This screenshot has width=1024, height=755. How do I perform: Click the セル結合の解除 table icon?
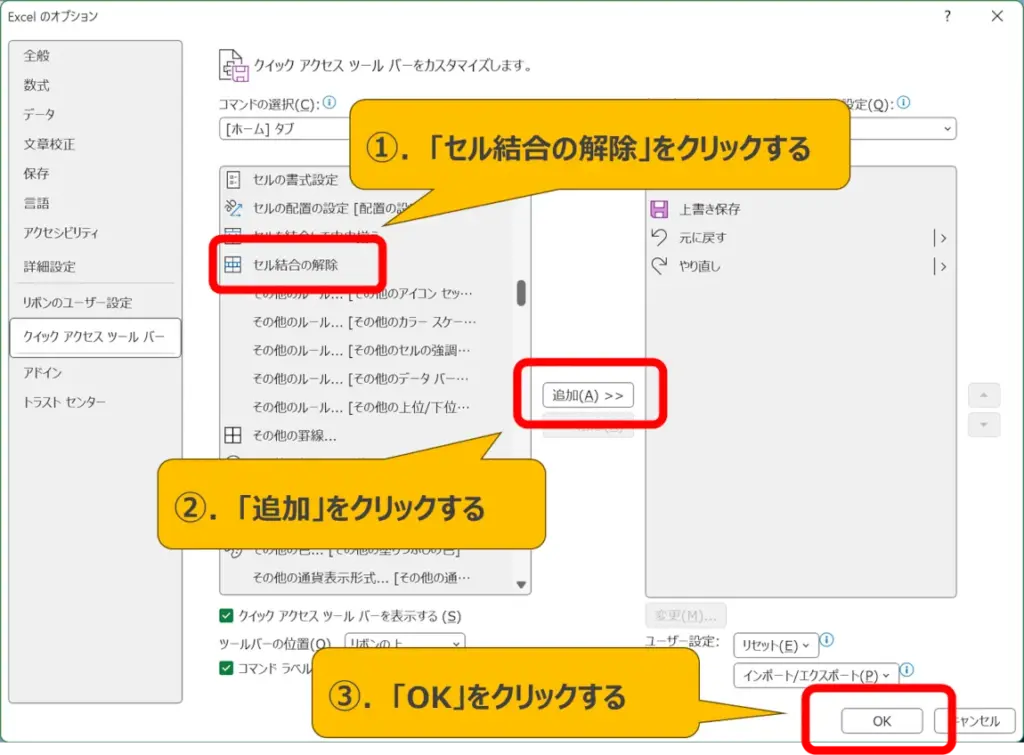click(233, 265)
